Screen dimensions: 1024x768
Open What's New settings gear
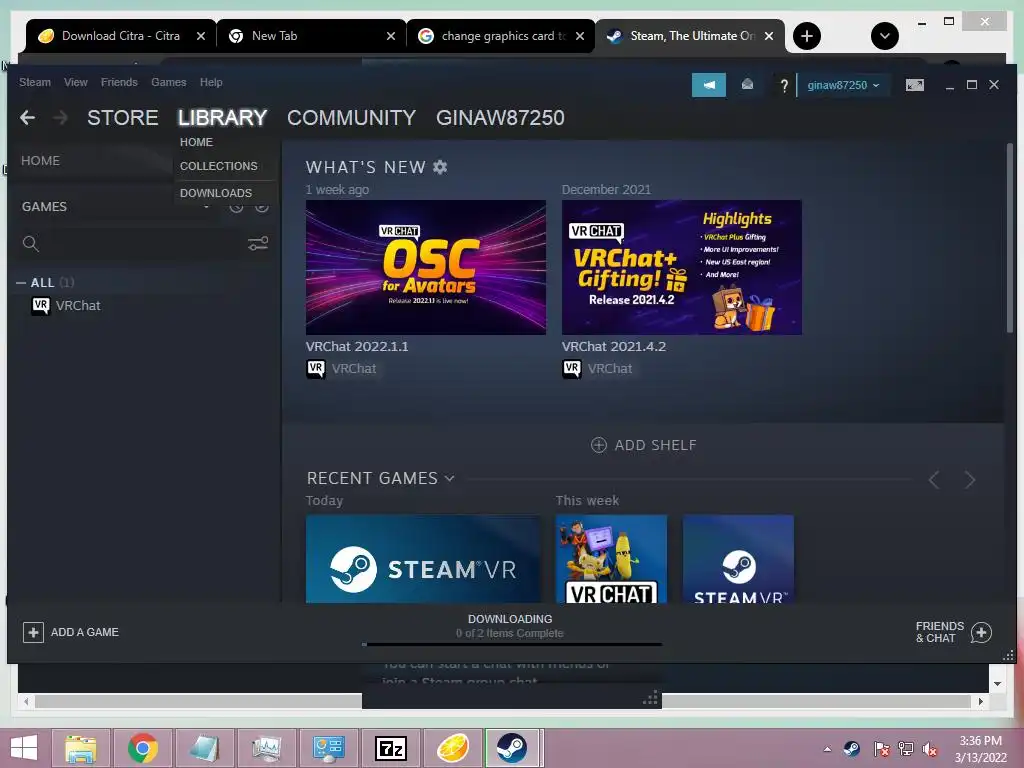coord(440,167)
